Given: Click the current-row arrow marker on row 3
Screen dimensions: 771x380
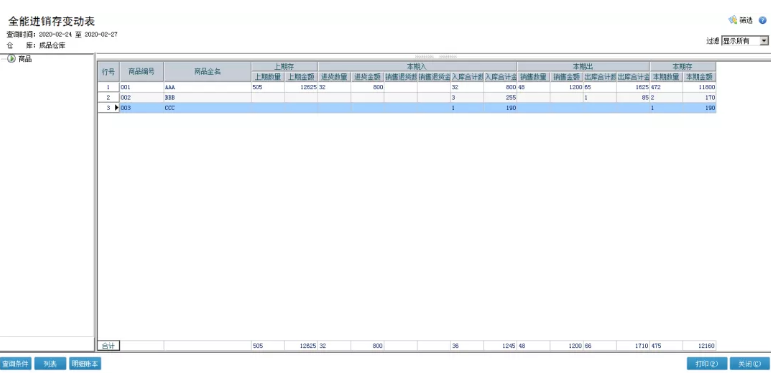Looking at the screenshot, I should coord(117,108).
